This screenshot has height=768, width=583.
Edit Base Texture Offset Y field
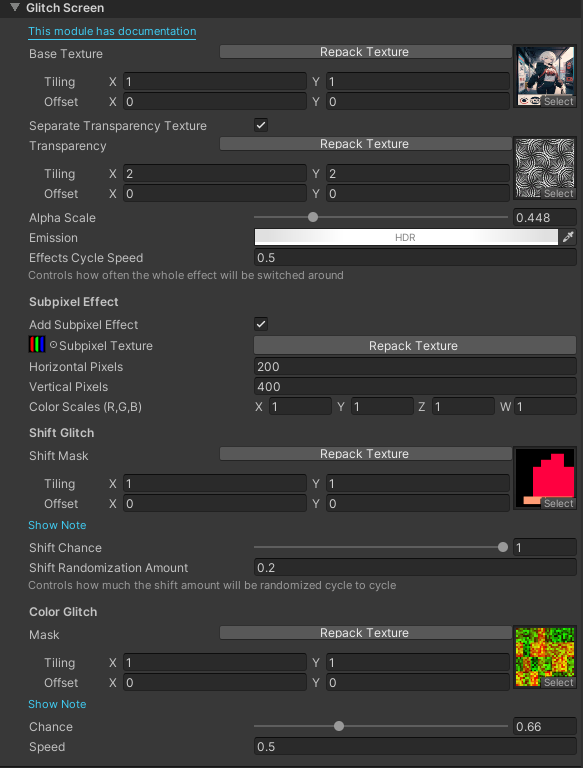[x=418, y=101]
